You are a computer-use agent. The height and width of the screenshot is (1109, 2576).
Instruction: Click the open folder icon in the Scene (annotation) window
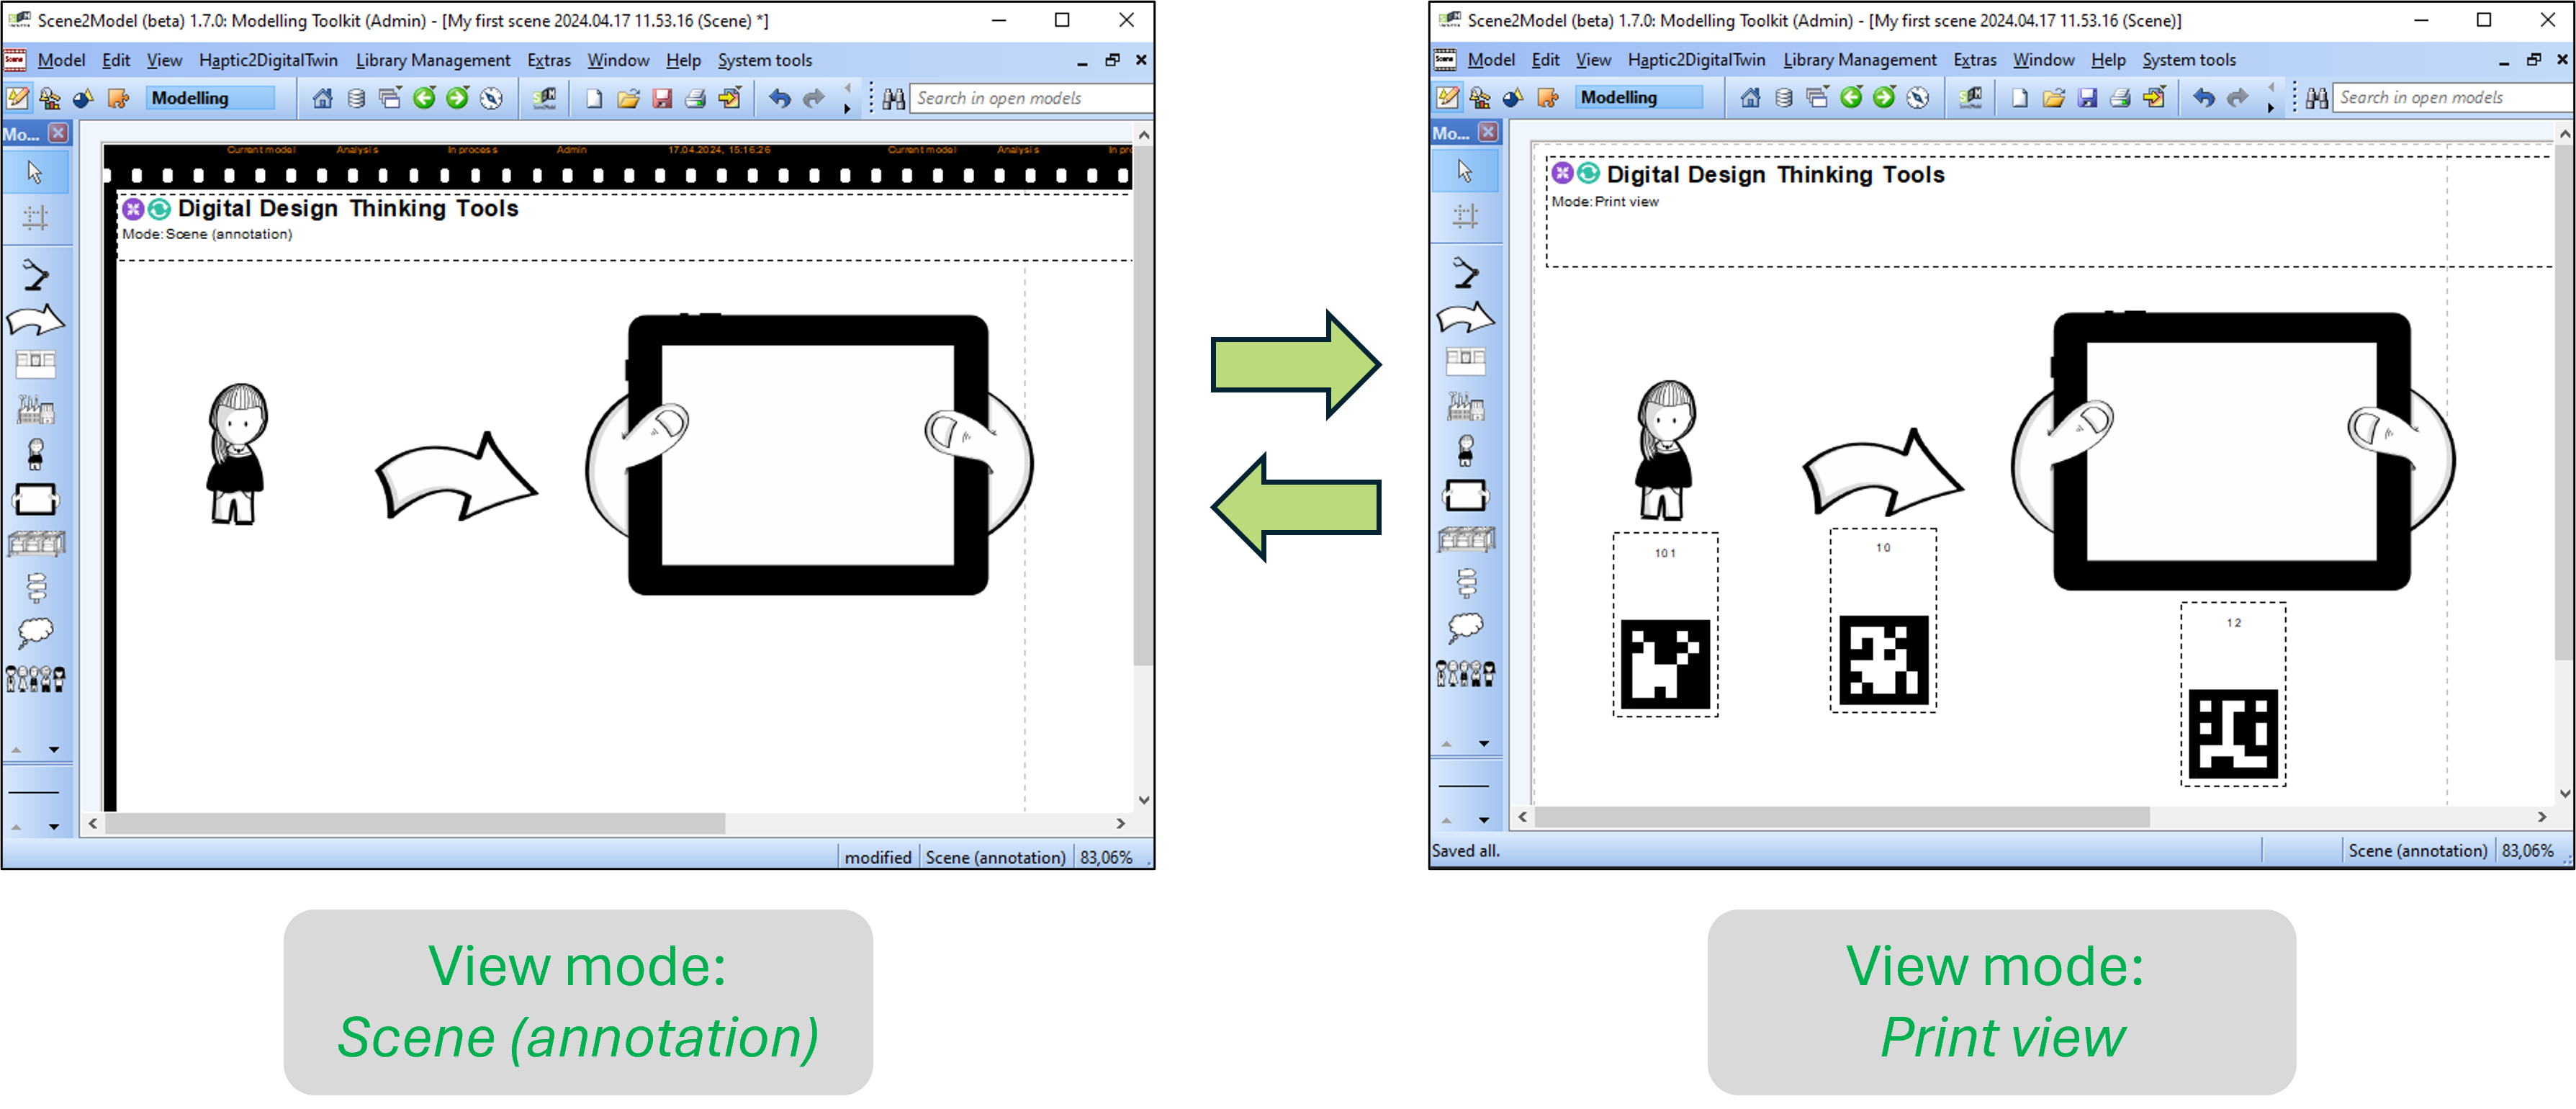(628, 98)
